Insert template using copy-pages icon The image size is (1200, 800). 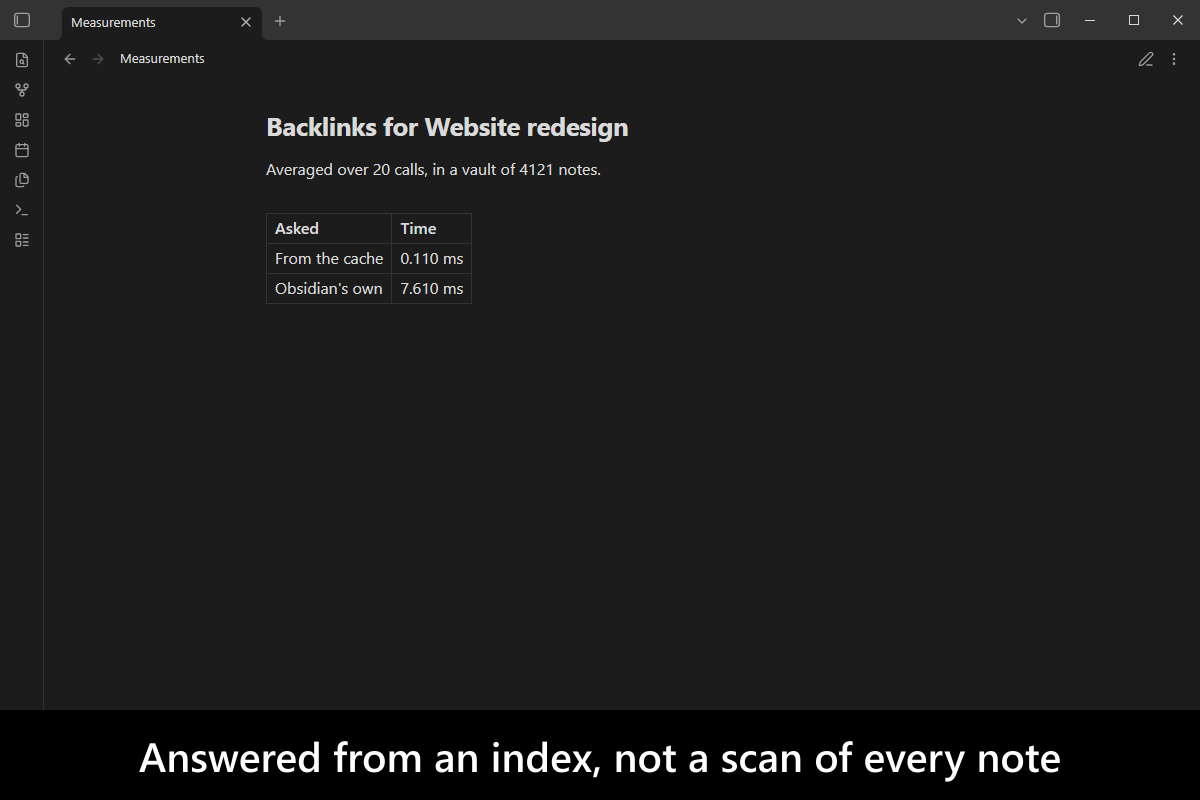coord(22,180)
